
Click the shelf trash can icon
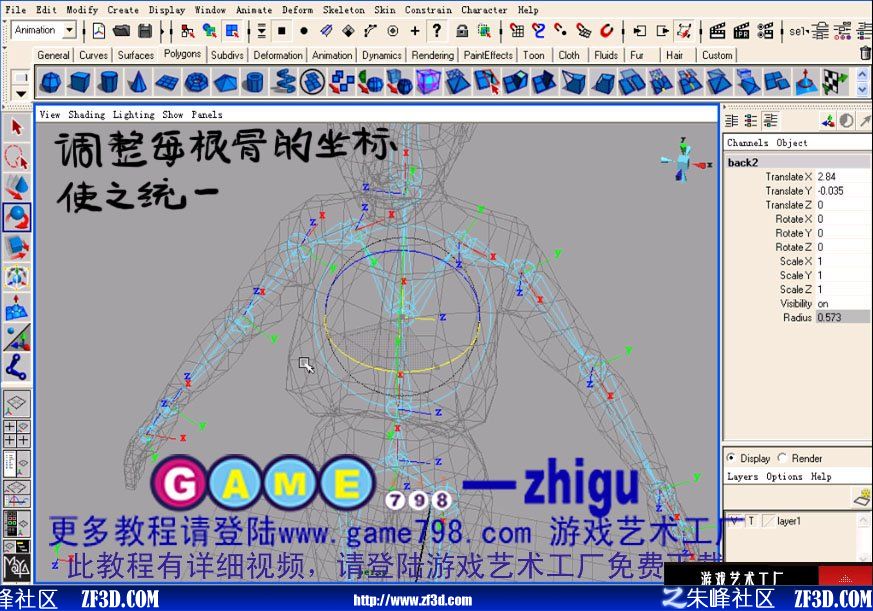click(865, 53)
